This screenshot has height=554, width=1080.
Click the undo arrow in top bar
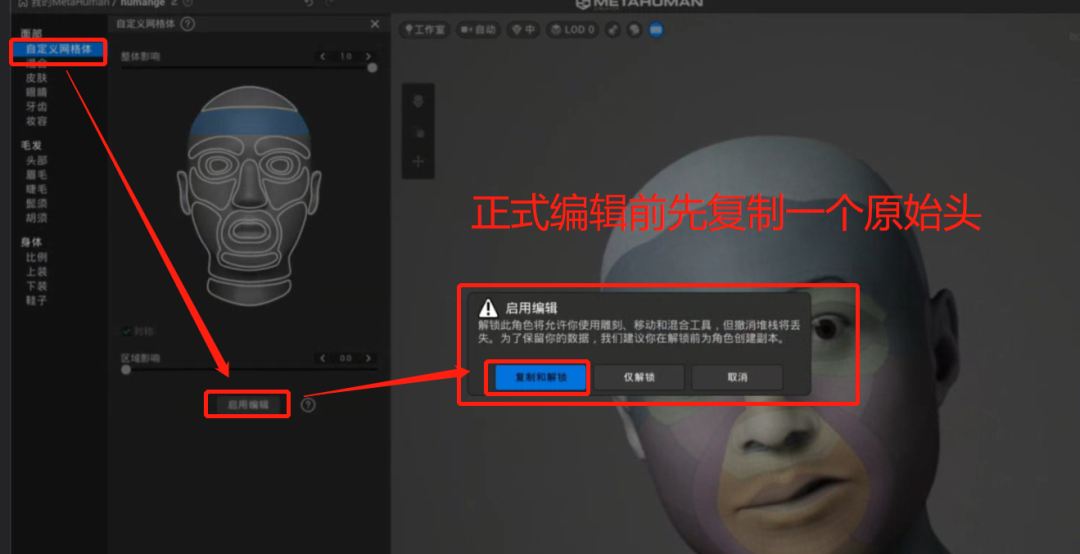click(309, 3)
